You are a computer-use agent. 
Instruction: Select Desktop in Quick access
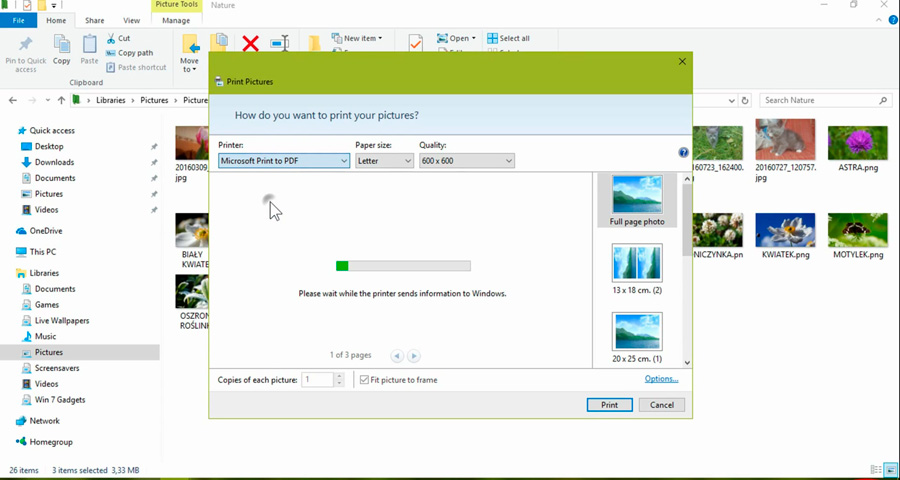pos(49,146)
